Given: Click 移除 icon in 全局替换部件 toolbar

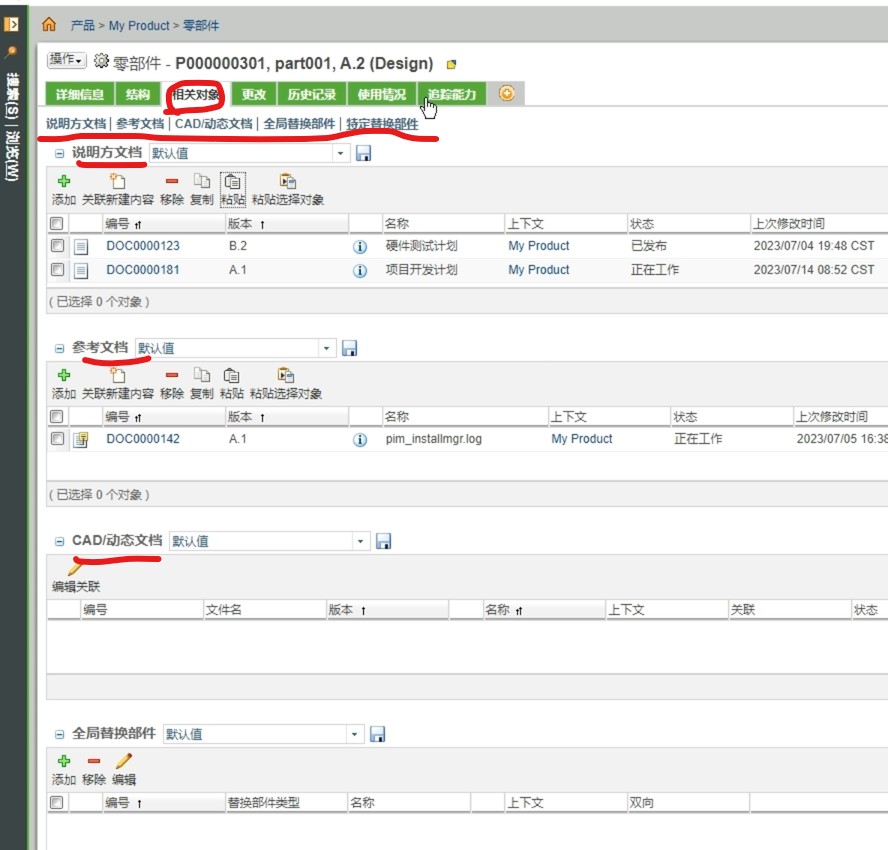Looking at the screenshot, I should 94,761.
